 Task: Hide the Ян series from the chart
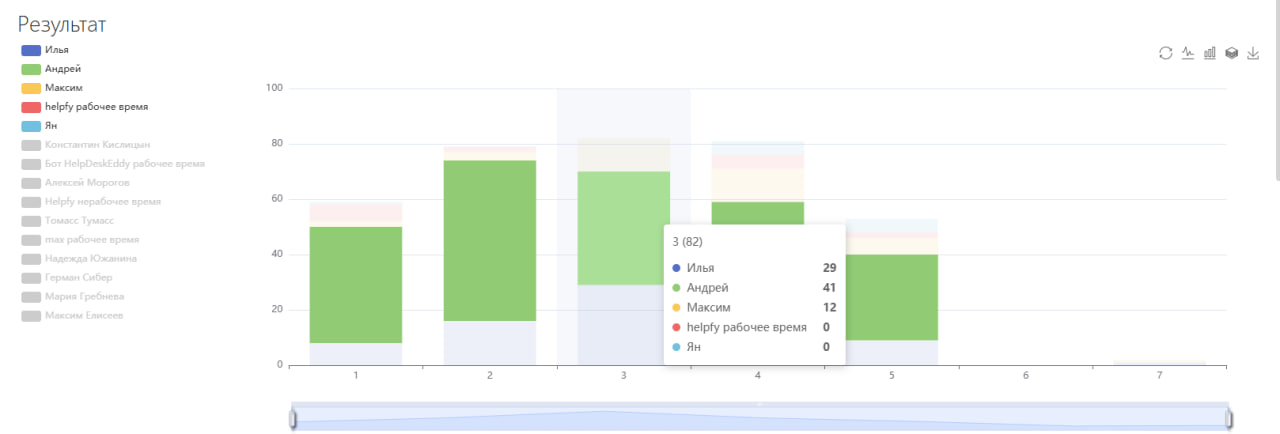coord(31,126)
